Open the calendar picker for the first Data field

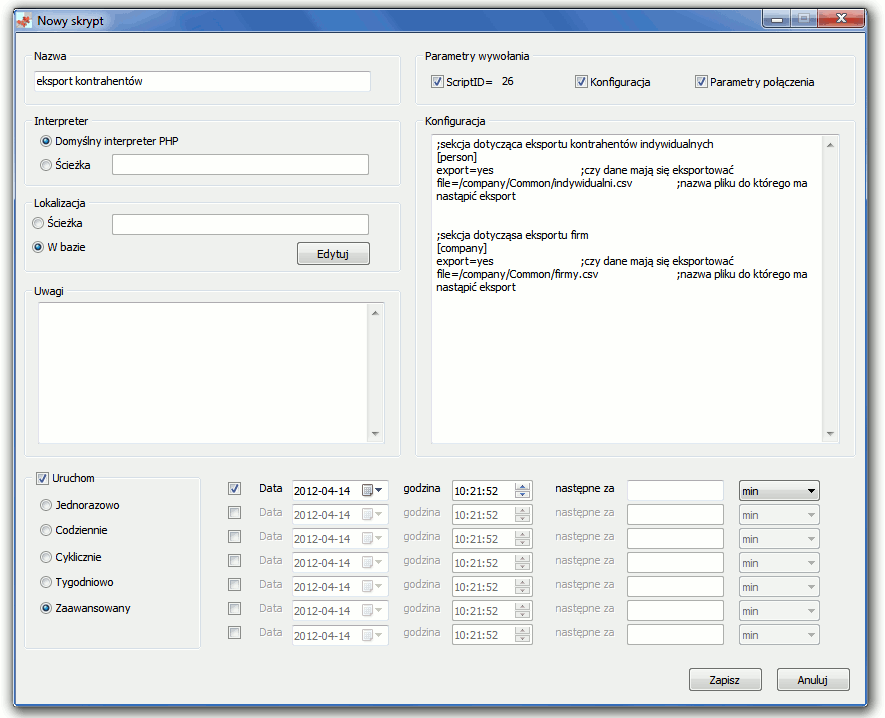tap(368, 490)
